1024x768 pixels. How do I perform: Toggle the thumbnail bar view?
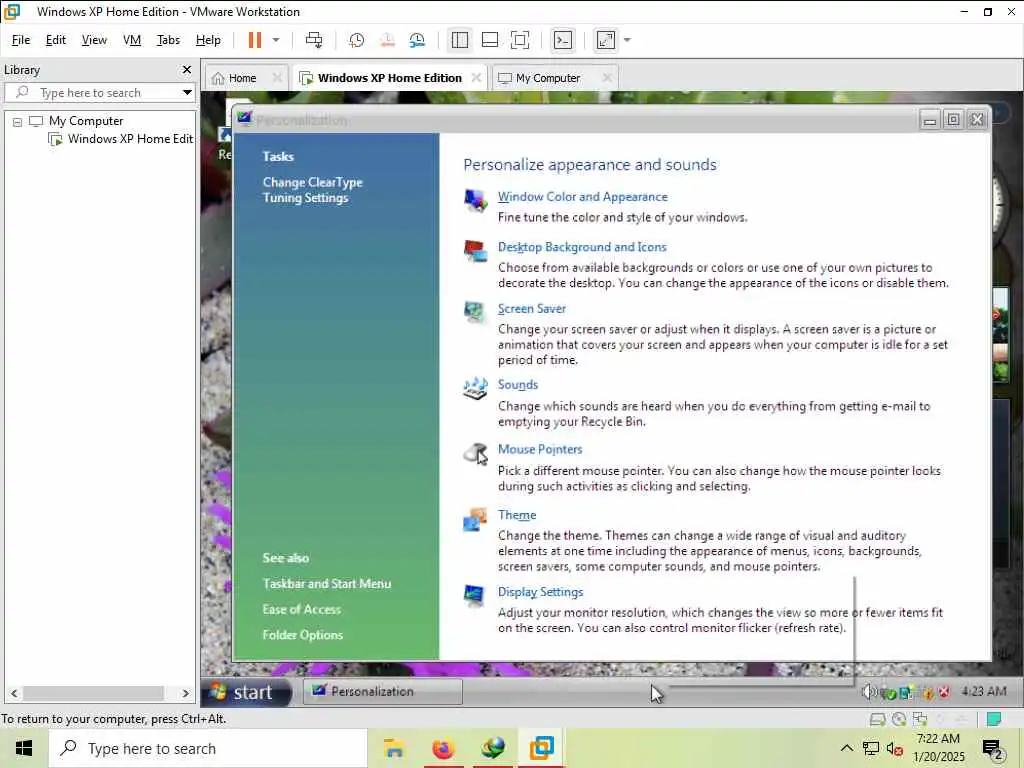coord(490,40)
